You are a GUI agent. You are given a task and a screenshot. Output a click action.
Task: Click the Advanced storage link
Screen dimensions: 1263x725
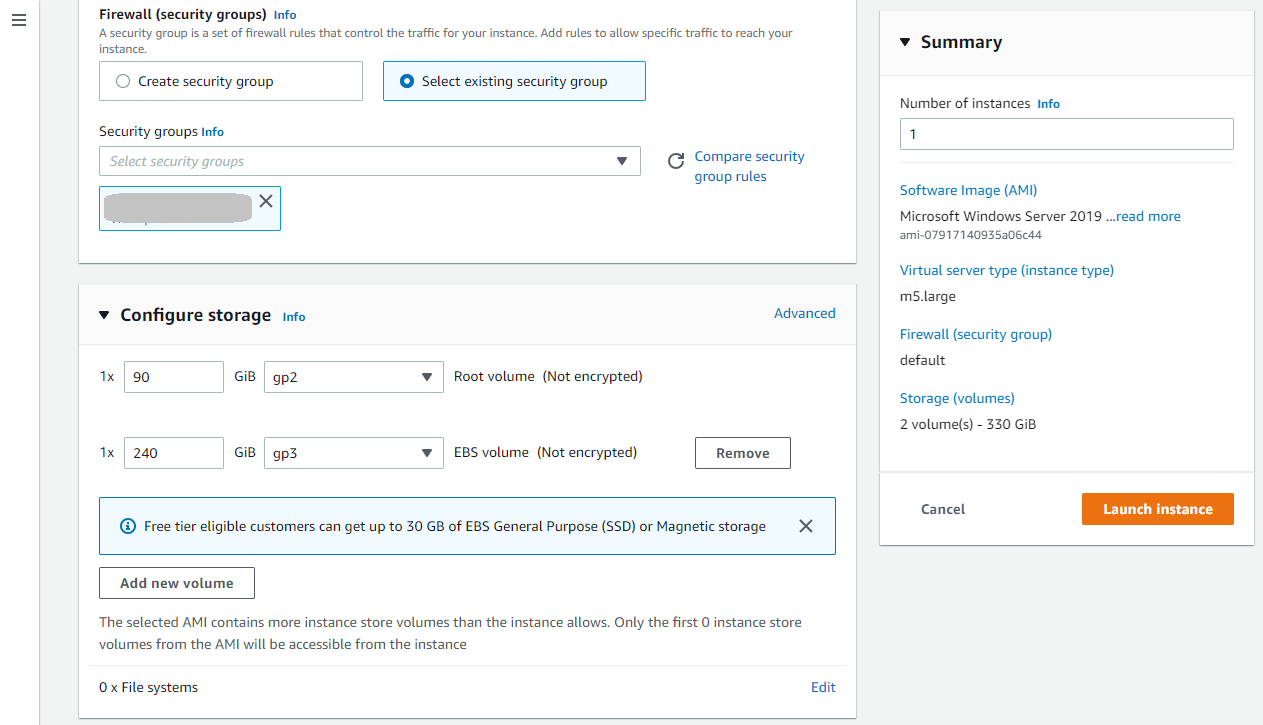point(804,313)
